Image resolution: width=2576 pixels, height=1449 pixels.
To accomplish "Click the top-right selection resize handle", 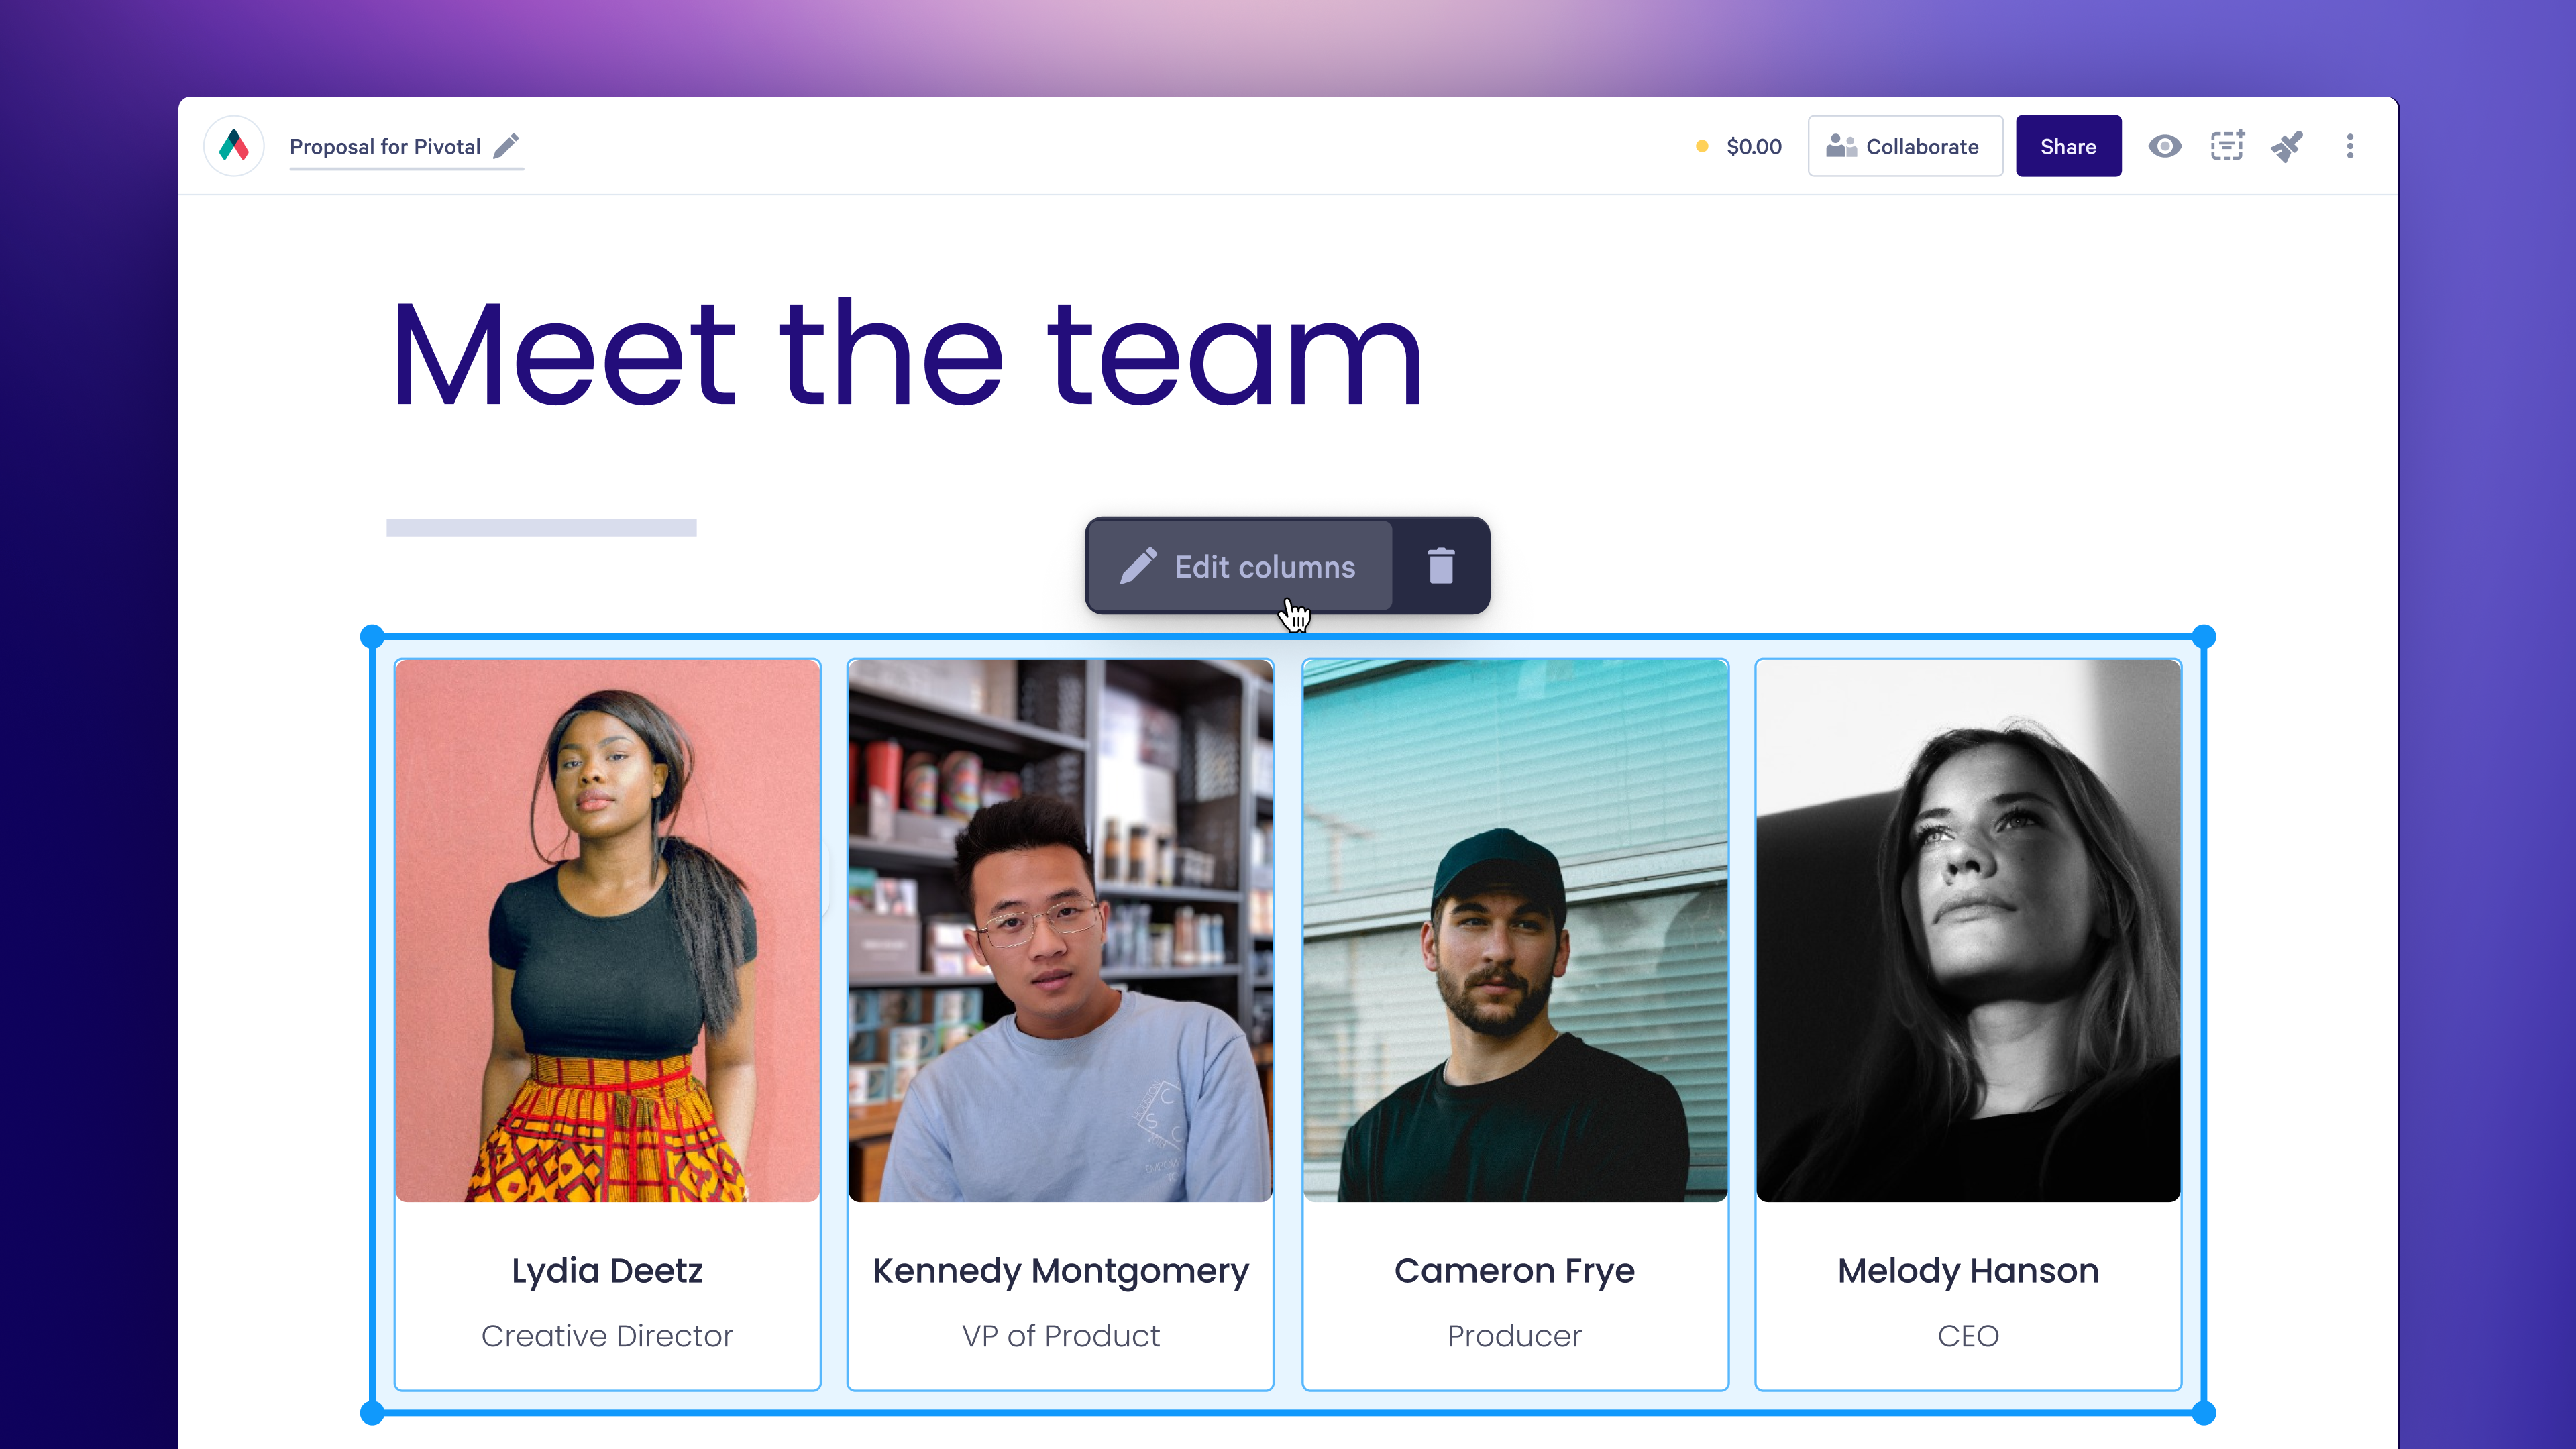I will tap(2204, 636).
